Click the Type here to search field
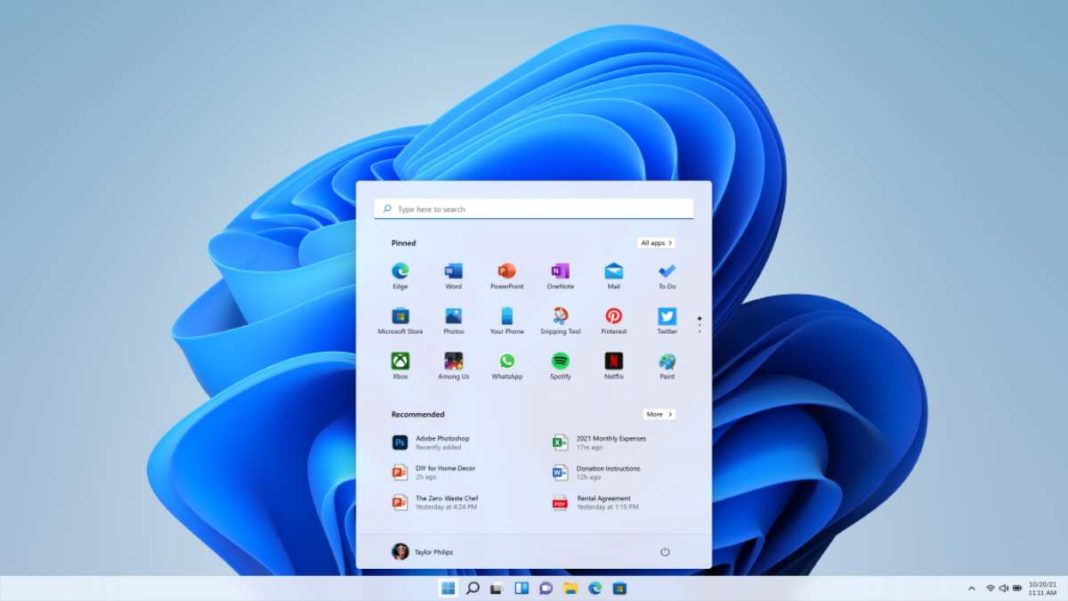 click(535, 208)
